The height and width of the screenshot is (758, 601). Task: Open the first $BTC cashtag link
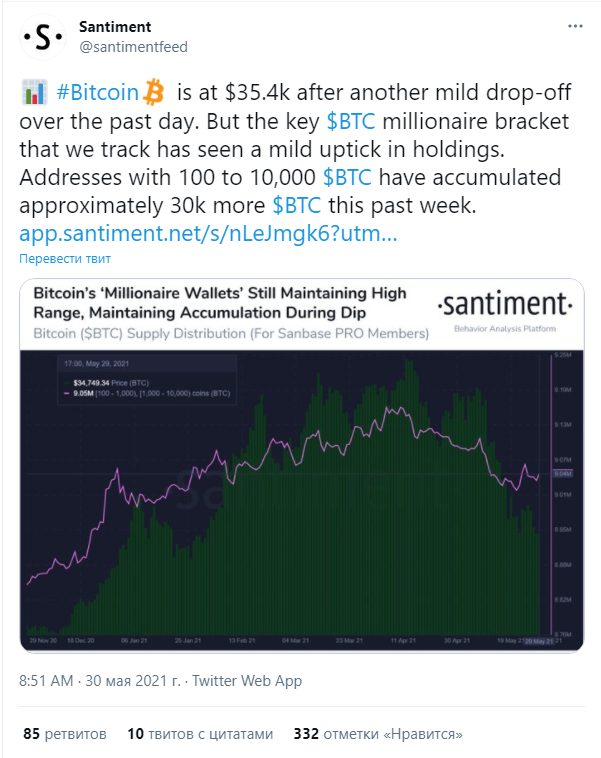point(351,121)
